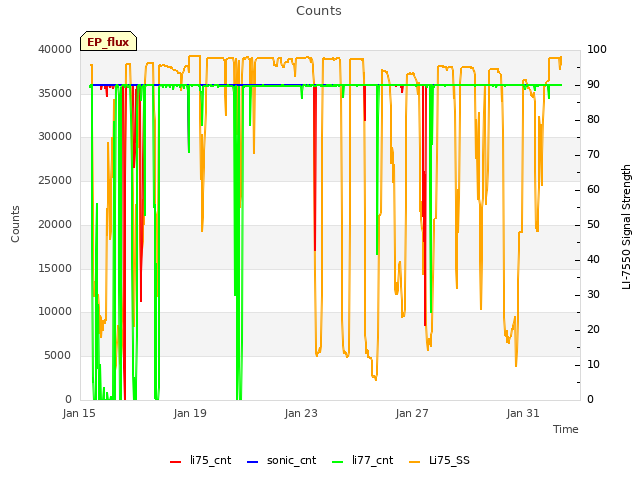Click the EP_flux label box
The height and width of the screenshot is (480, 640).
(x=108, y=41)
